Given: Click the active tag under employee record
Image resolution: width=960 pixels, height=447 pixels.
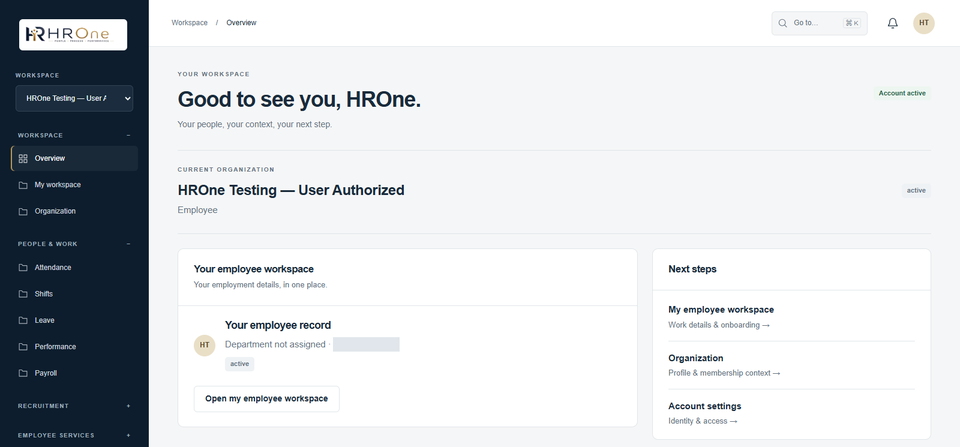Looking at the screenshot, I should pos(239,364).
